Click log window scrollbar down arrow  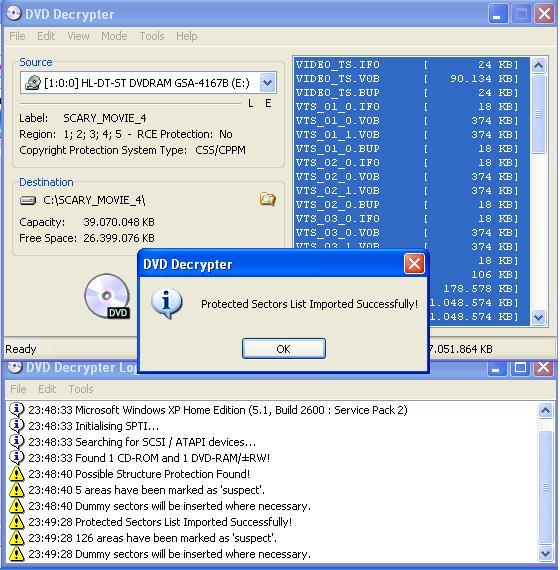[x=545, y=554]
